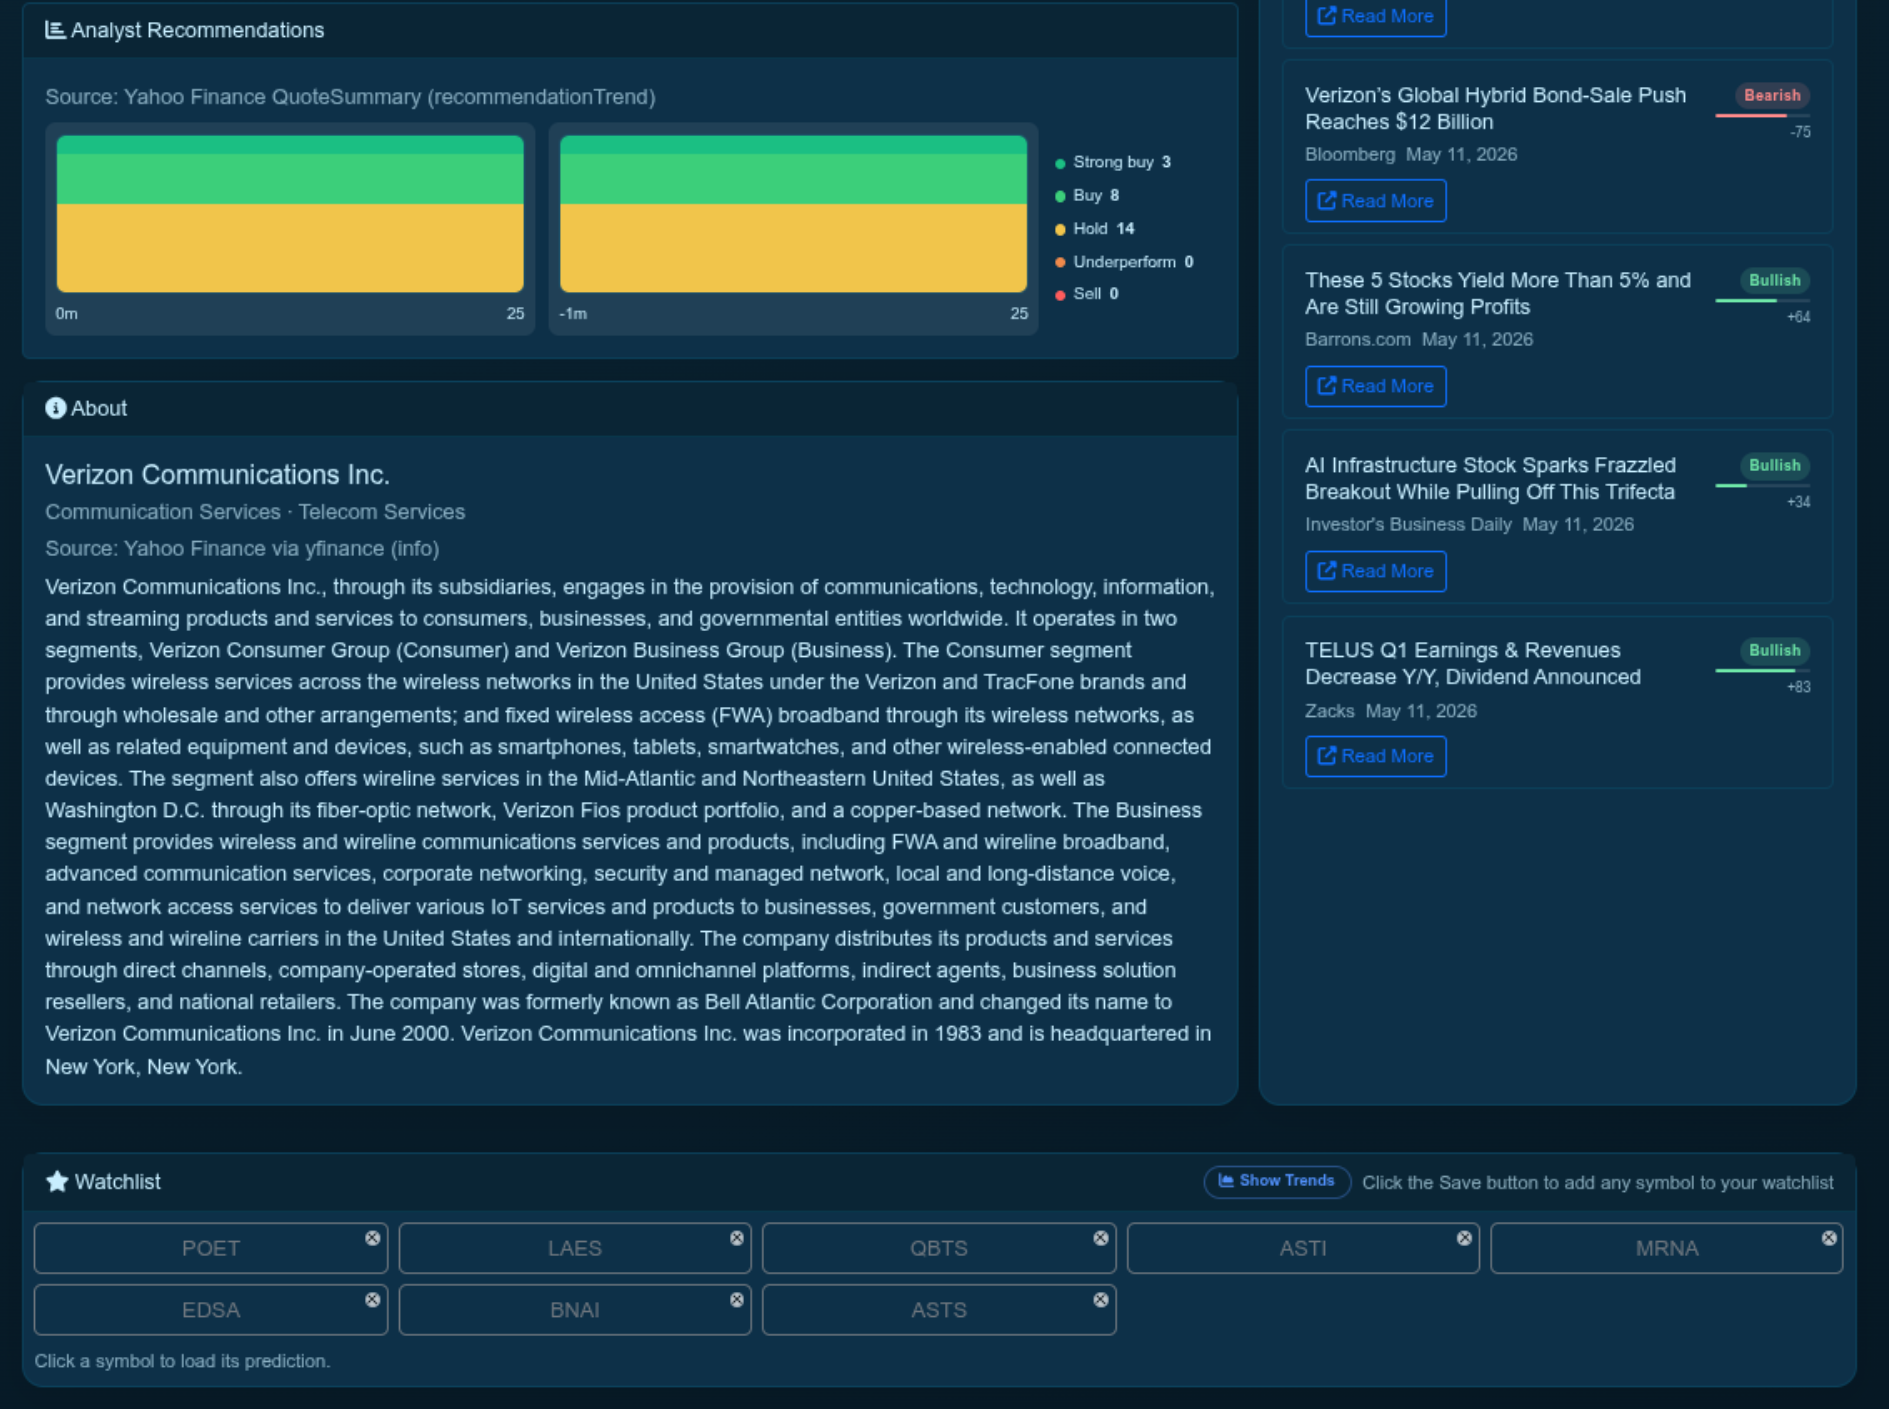The height and width of the screenshot is (1409, 1889).
Task: Click the Buy legend dot
Action: click(x=1060, y=196)
